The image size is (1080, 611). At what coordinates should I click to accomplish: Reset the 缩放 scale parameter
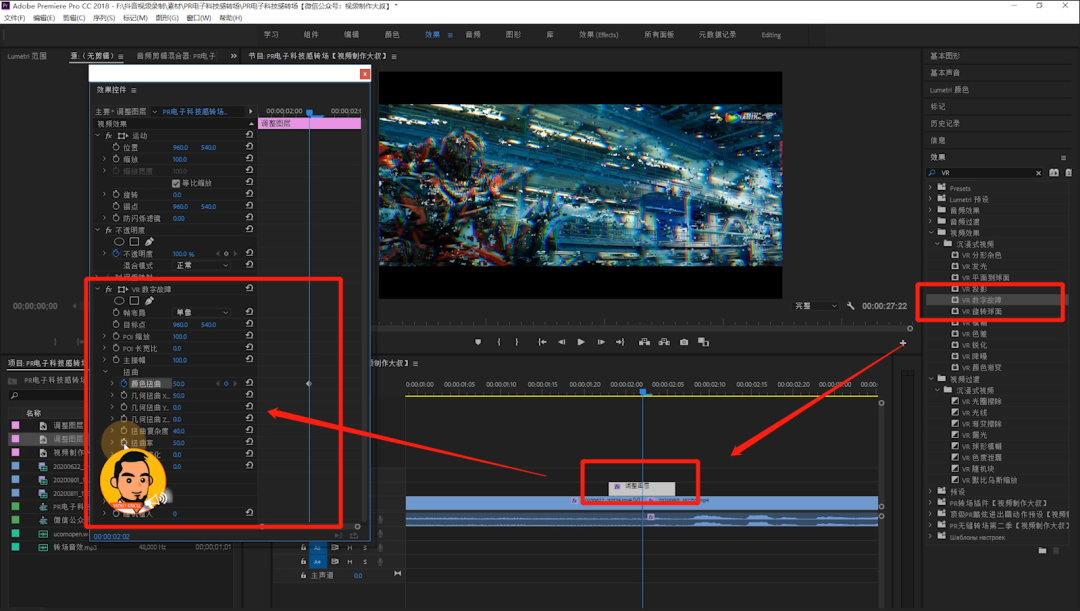pos(249,158)
